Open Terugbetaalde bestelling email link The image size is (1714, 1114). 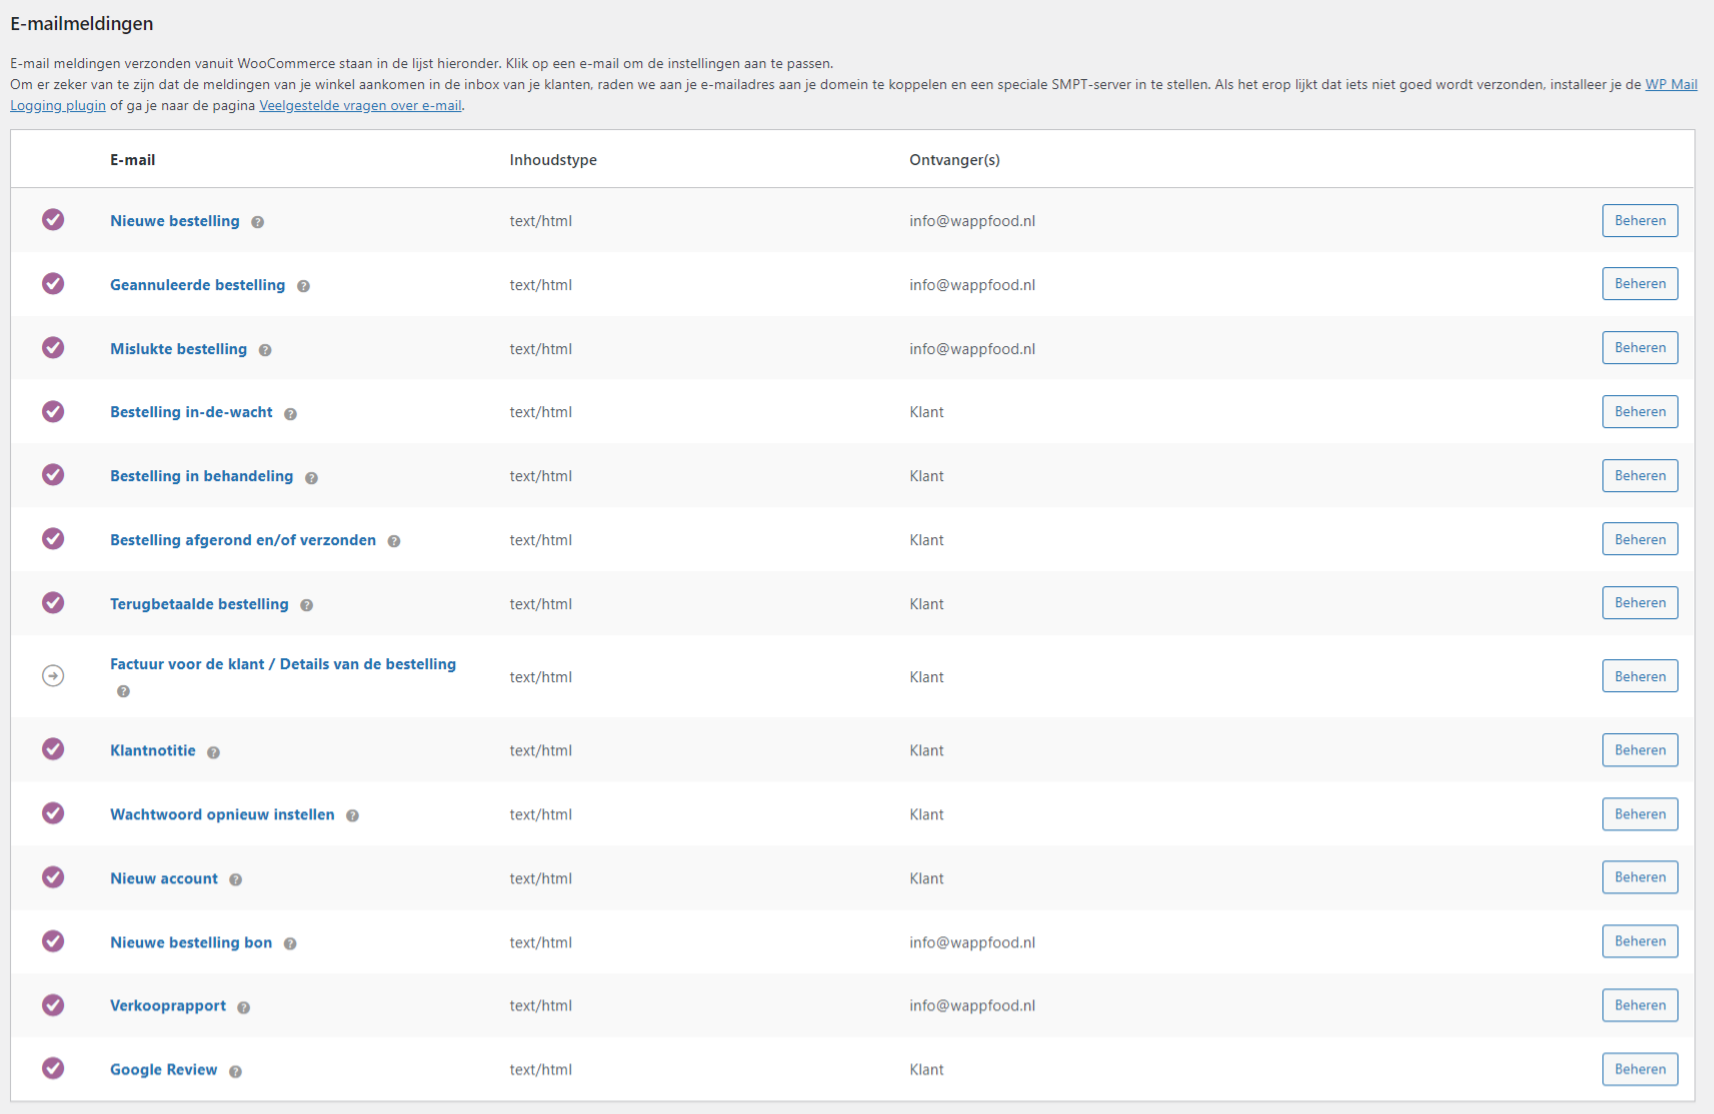[199, 604]
